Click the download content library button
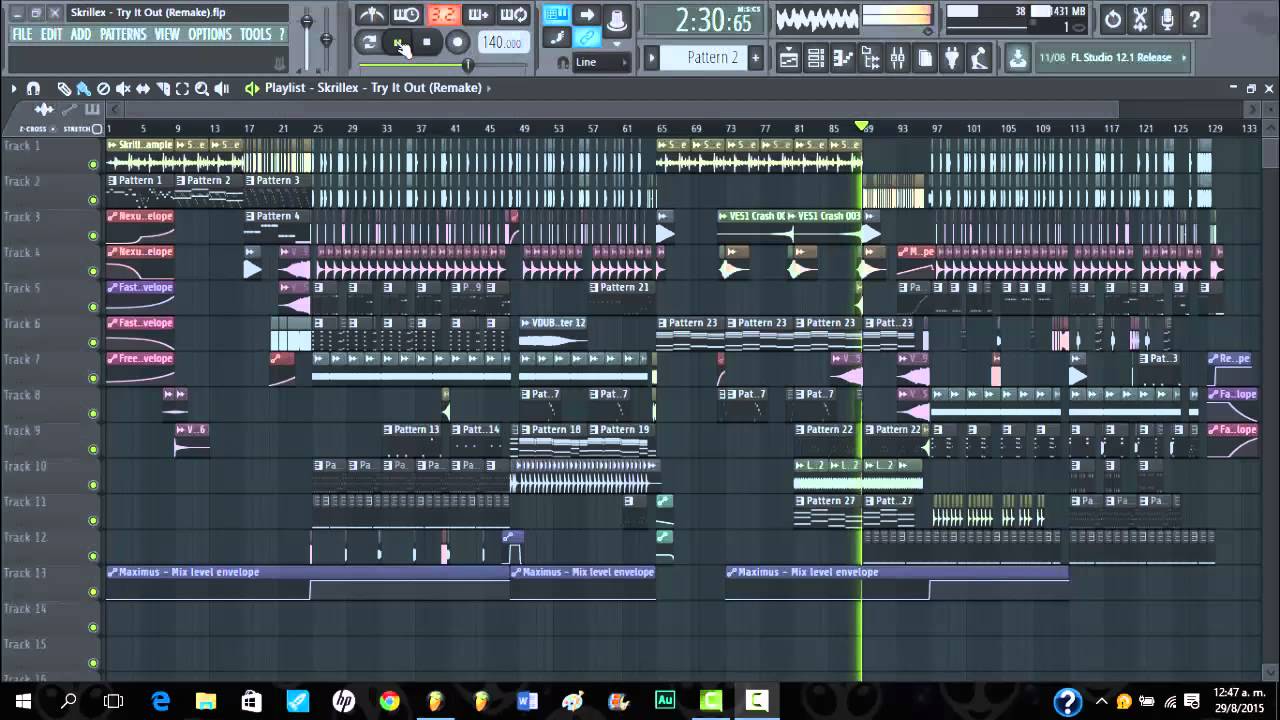Image resolution: width=1280 pixels, height=720 pixels. pos(1017,58)
